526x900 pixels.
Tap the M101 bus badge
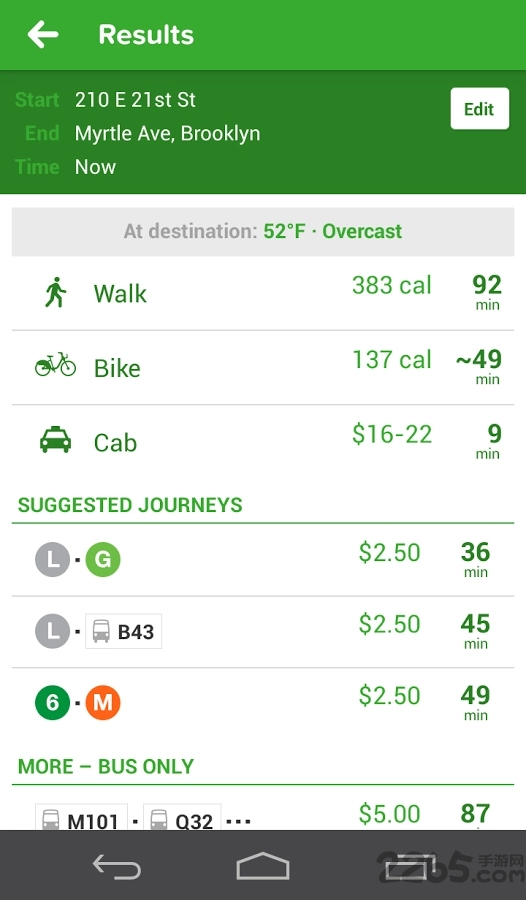(x=81, y=817)
